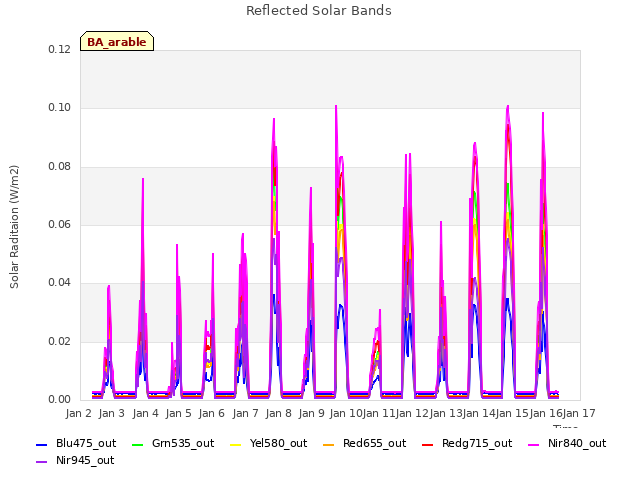Image resolution: width=640 pixels, height=480 pixels.
Task: Click the Jan 8 x-axis label
Action: pyautogui.click(x=279, y=413)
